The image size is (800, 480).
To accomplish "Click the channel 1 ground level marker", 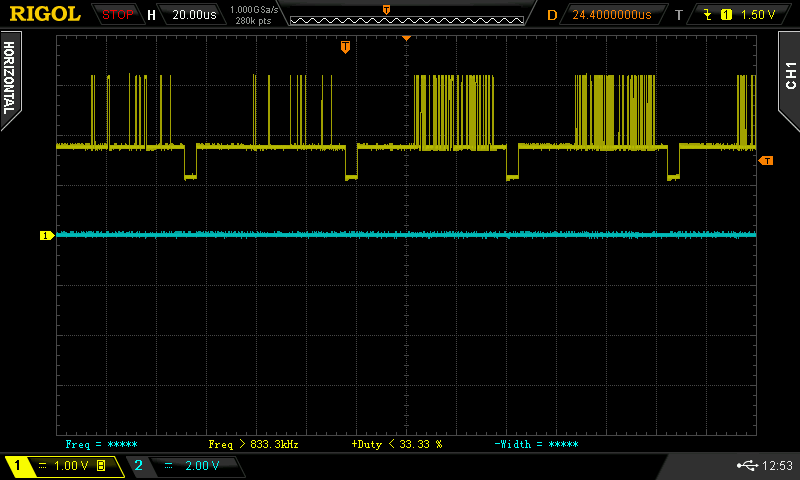I will click(x=47, y=235).
